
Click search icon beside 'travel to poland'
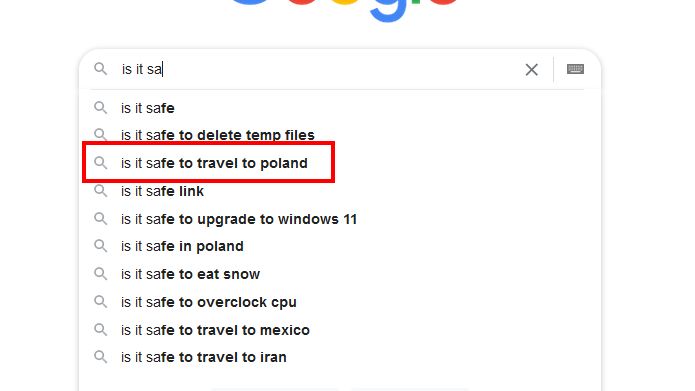(x=101, y=163)
